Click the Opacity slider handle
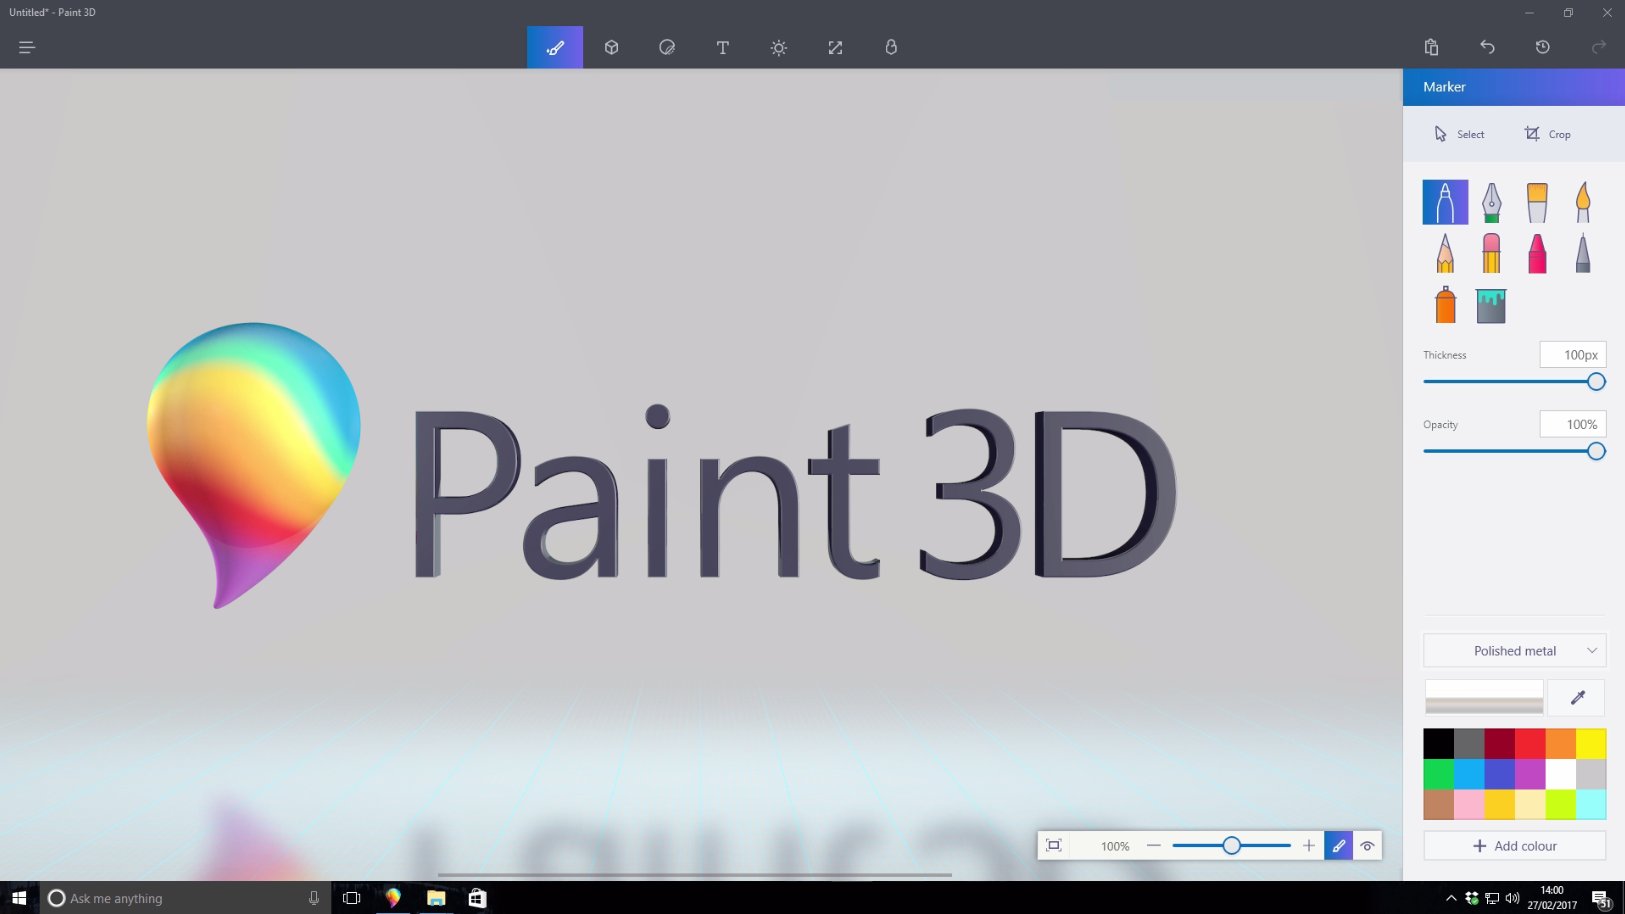The height and width of the screenshot is (914, 1625). coord(1596,451)
